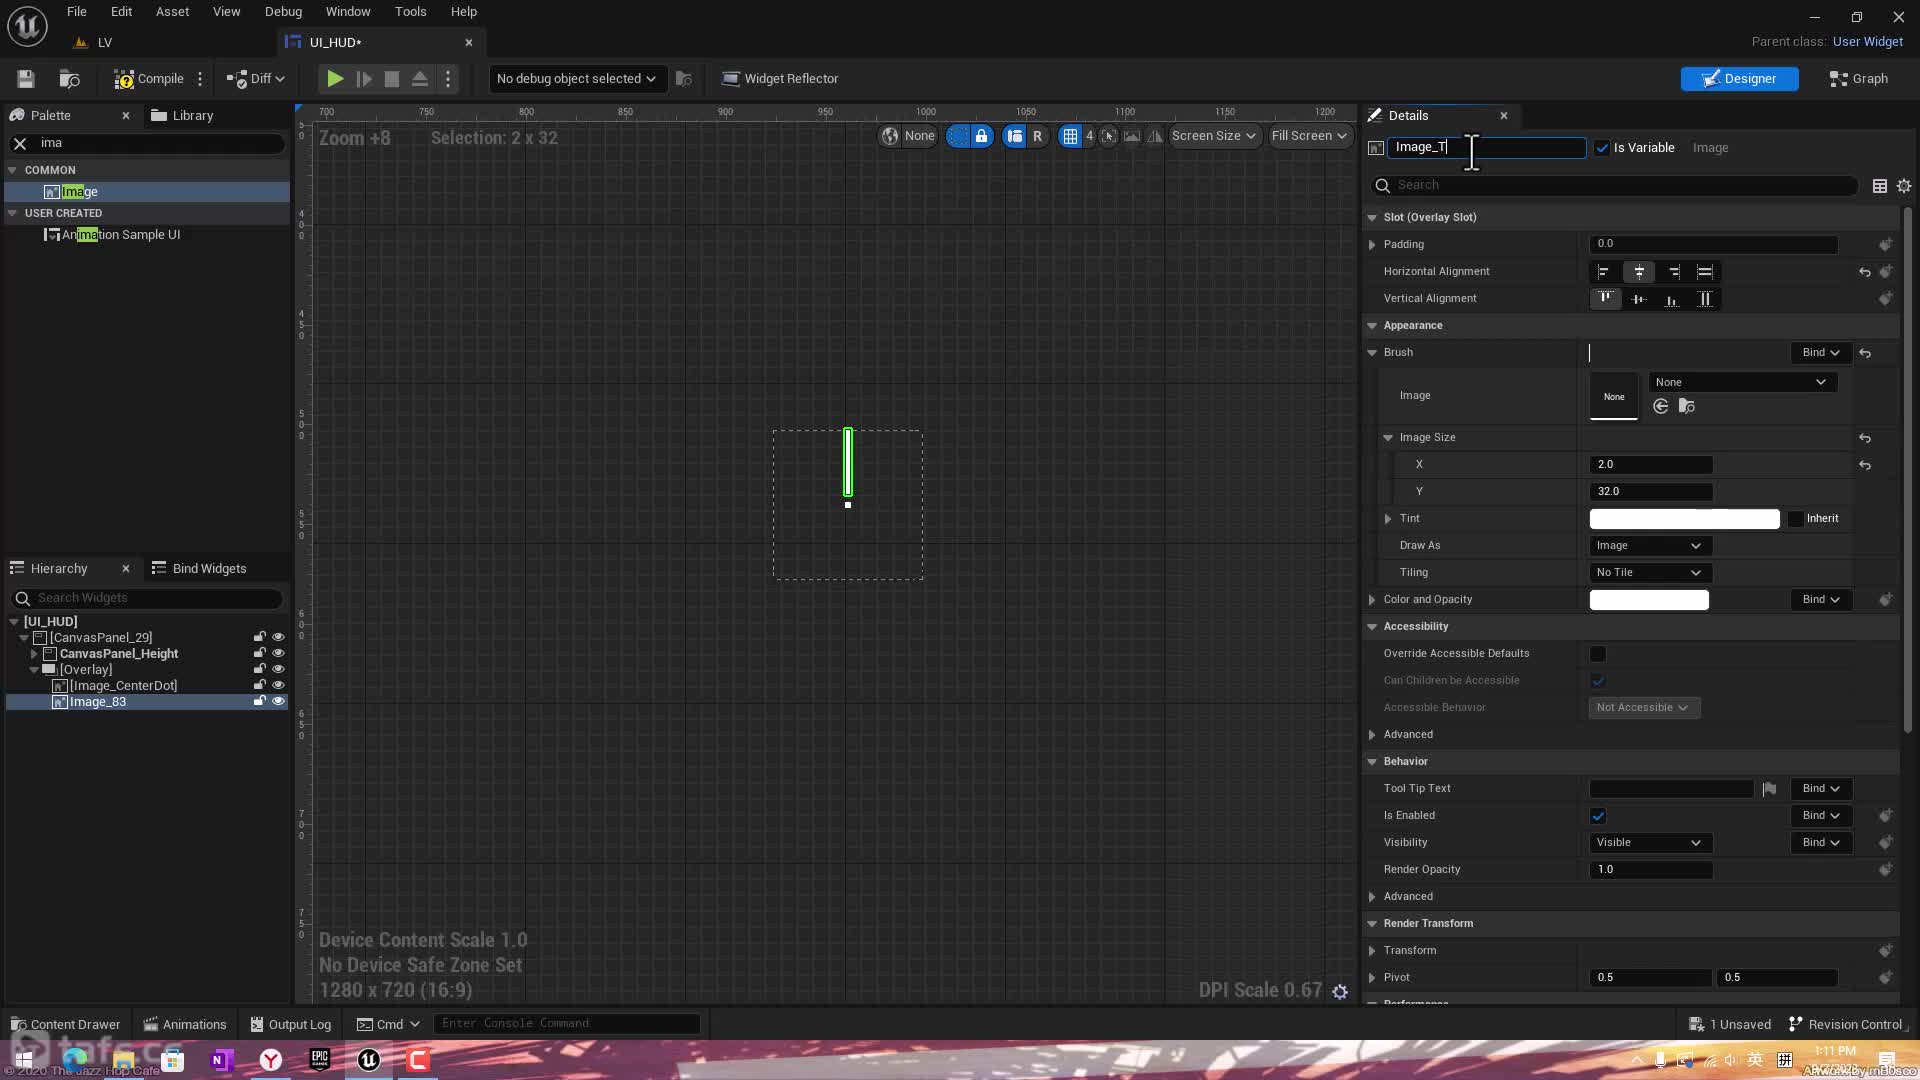Open the brush image asset dropdown
1920x1080 pixels.
click(1742, 383)
